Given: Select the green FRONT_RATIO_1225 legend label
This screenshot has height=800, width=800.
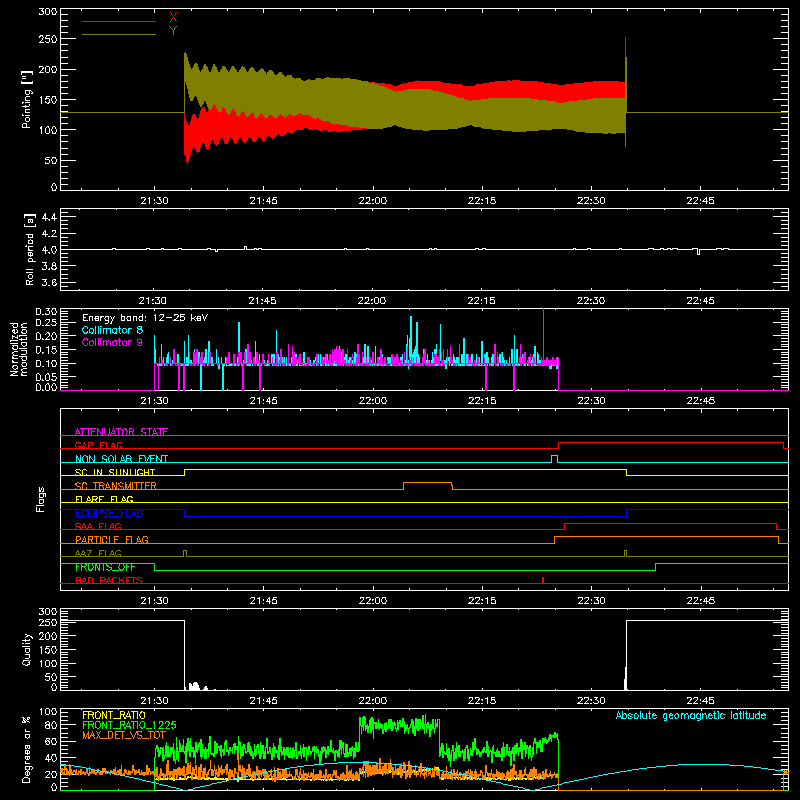Looking at the screenshot, I should [129, 725].
